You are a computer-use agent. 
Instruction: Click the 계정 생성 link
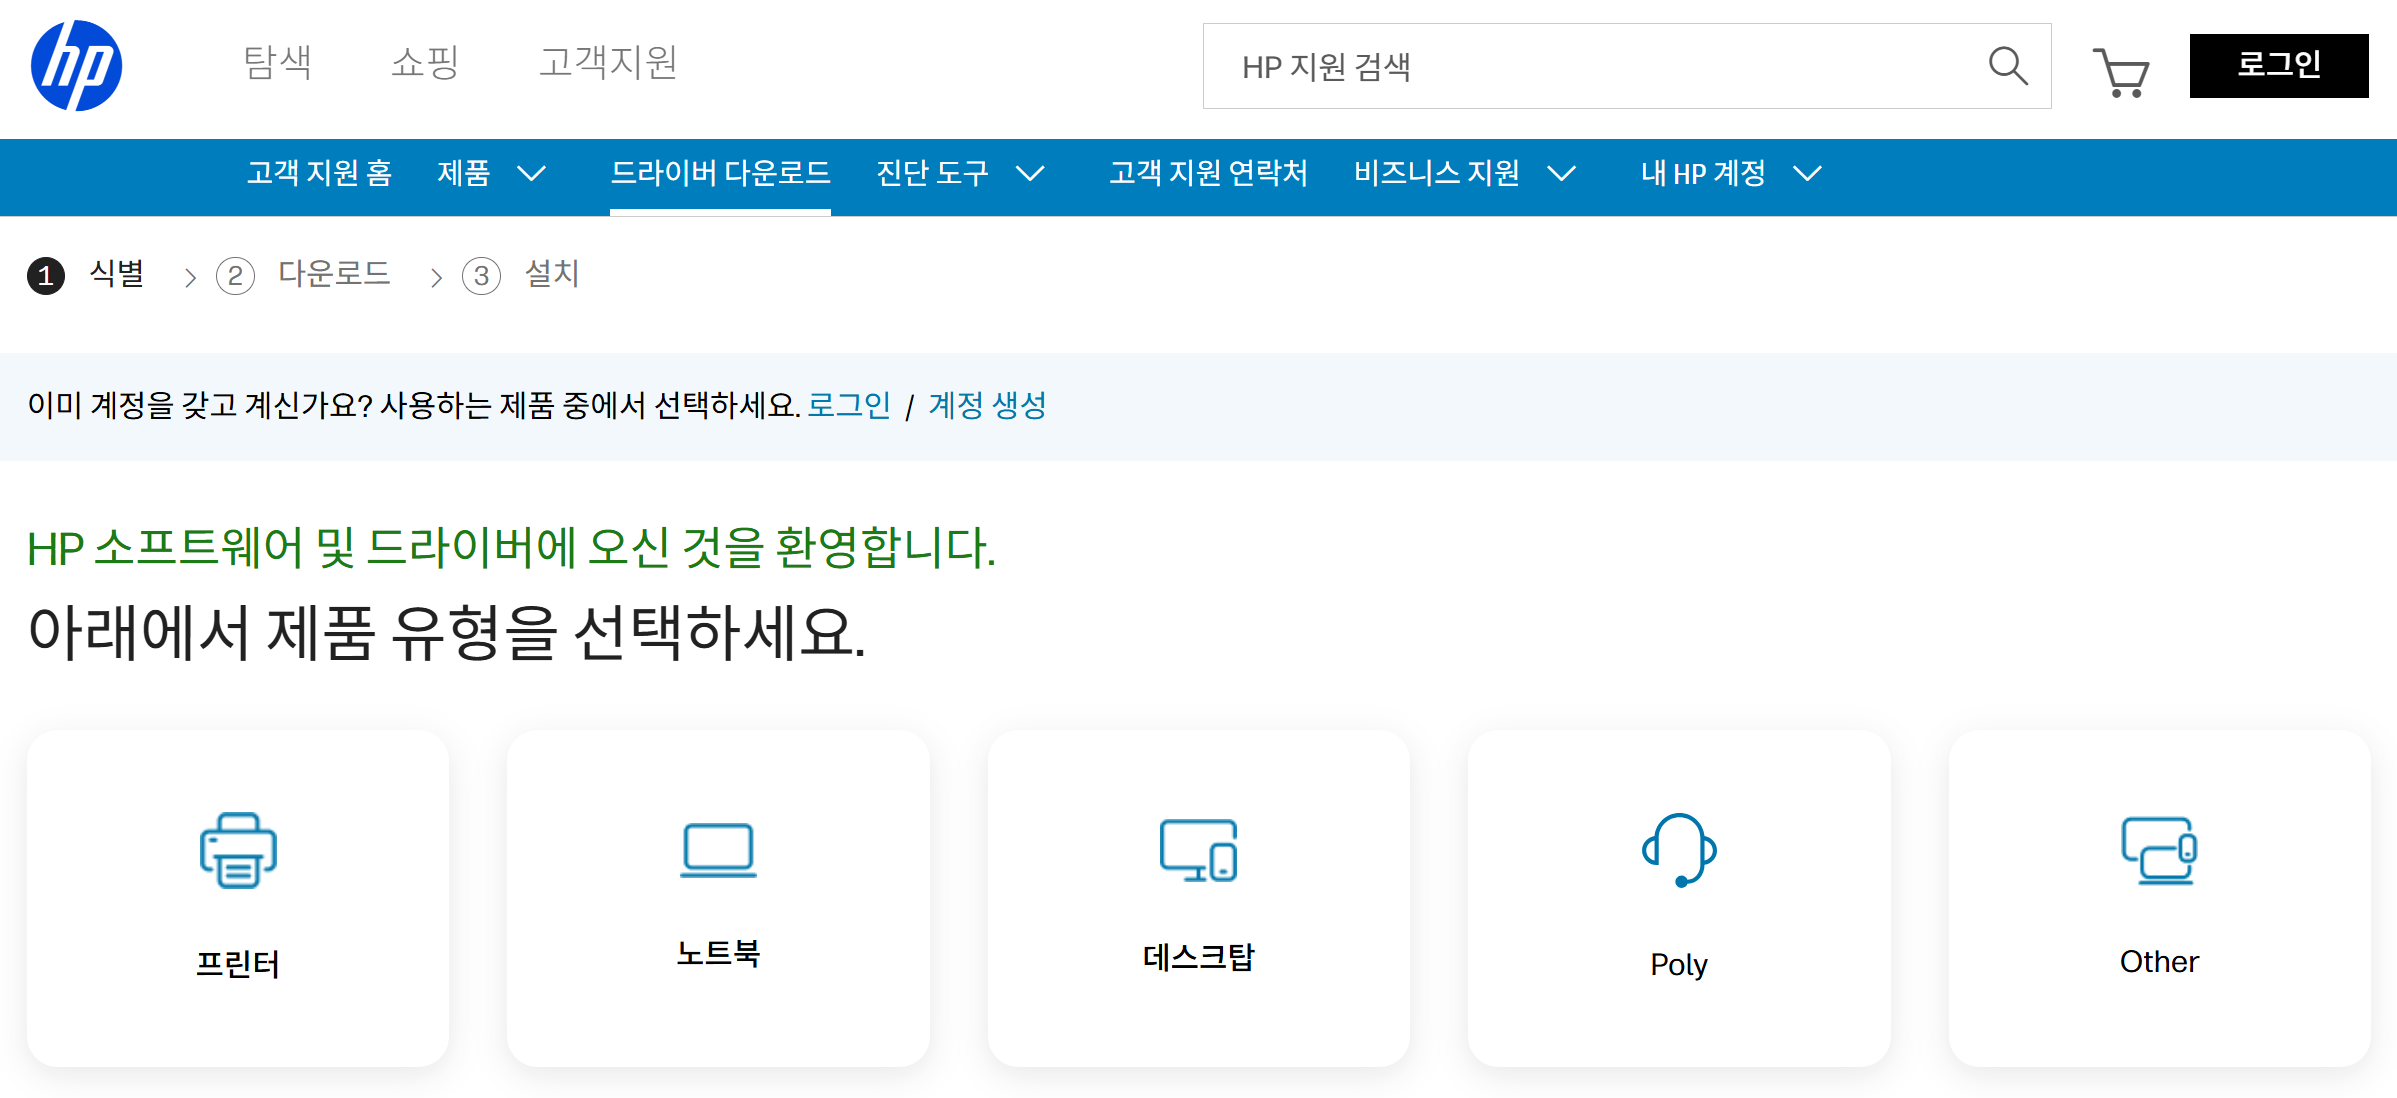pos(987,405)
